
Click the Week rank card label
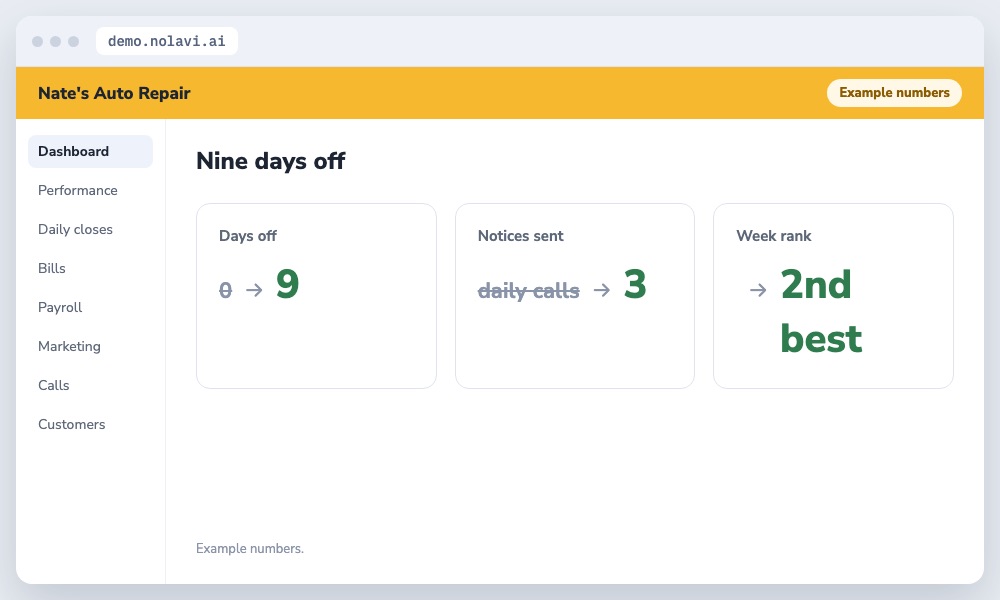[774, 236]
